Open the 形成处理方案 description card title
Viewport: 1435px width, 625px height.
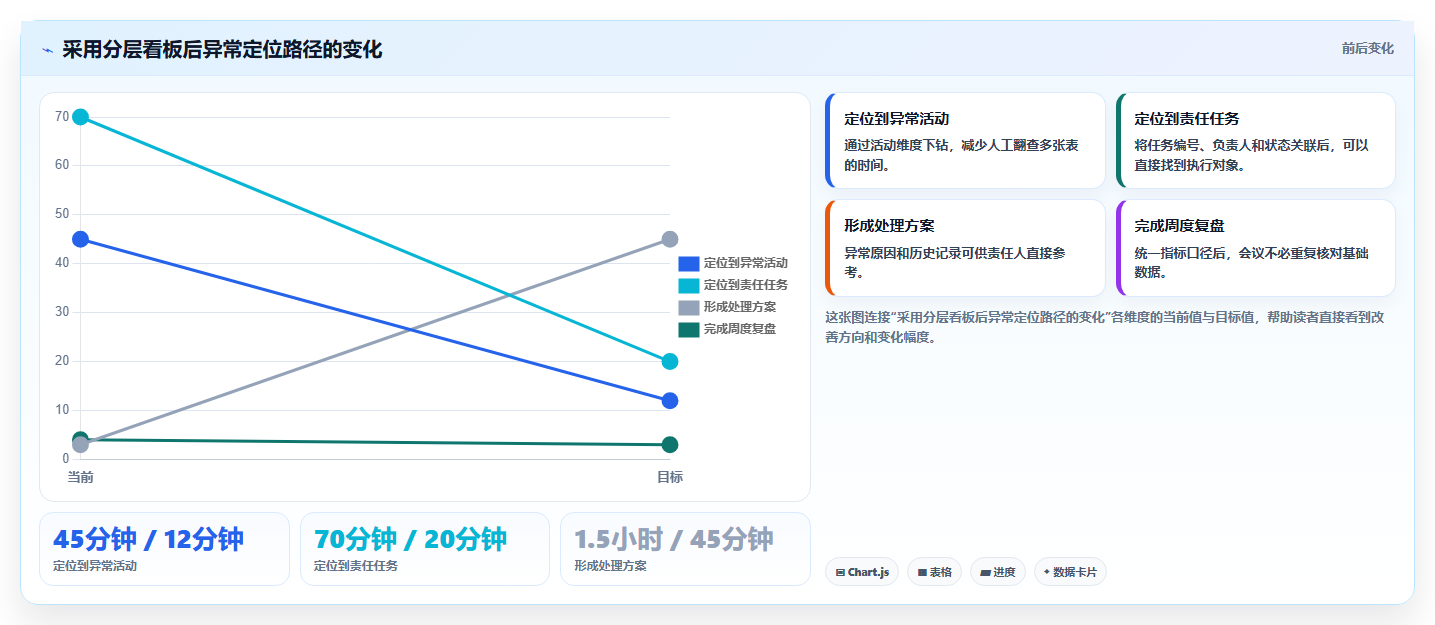[889, 225]
